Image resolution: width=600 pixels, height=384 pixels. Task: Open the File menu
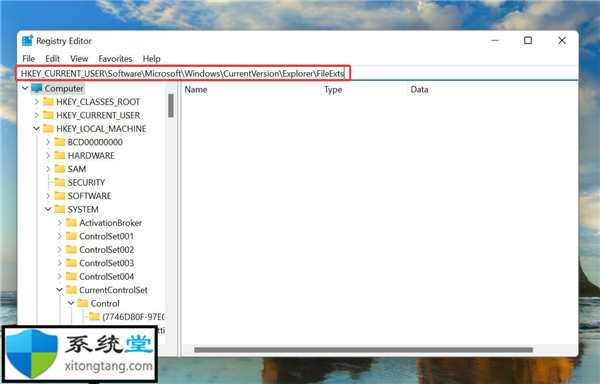coord(29,59)
